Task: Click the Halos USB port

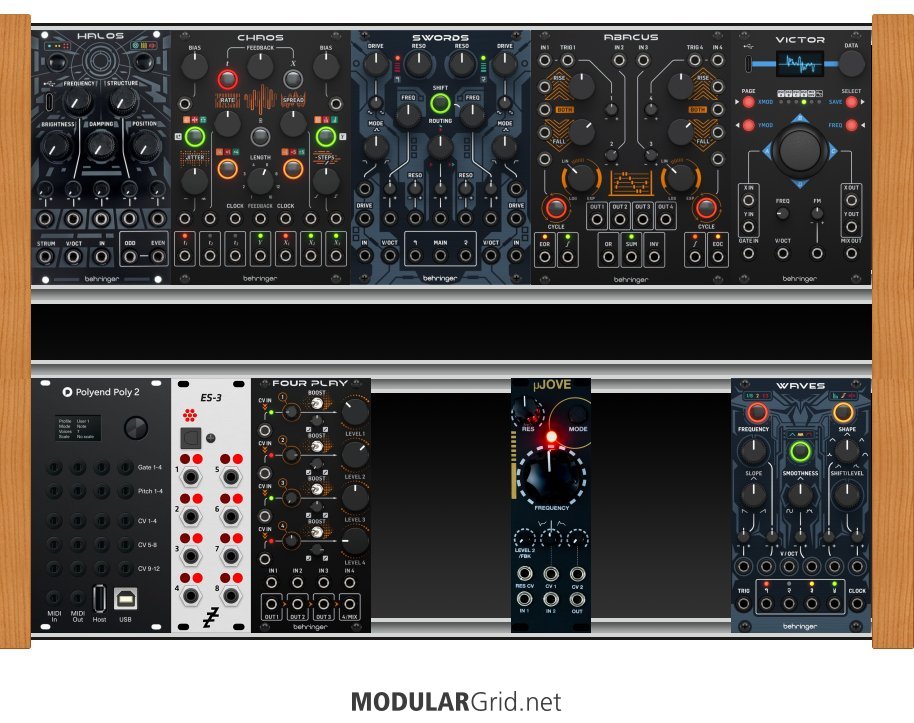Action: pyautogui.click(x=50, y=102)
